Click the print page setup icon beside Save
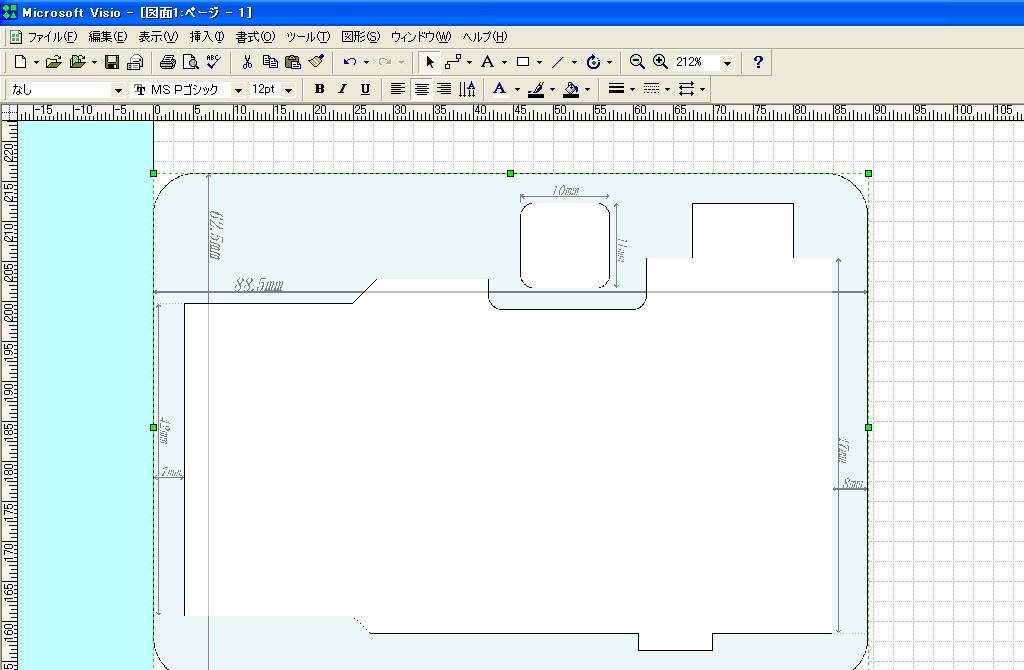Screen dimensions: 1024x670 click(x=135, y=62)
